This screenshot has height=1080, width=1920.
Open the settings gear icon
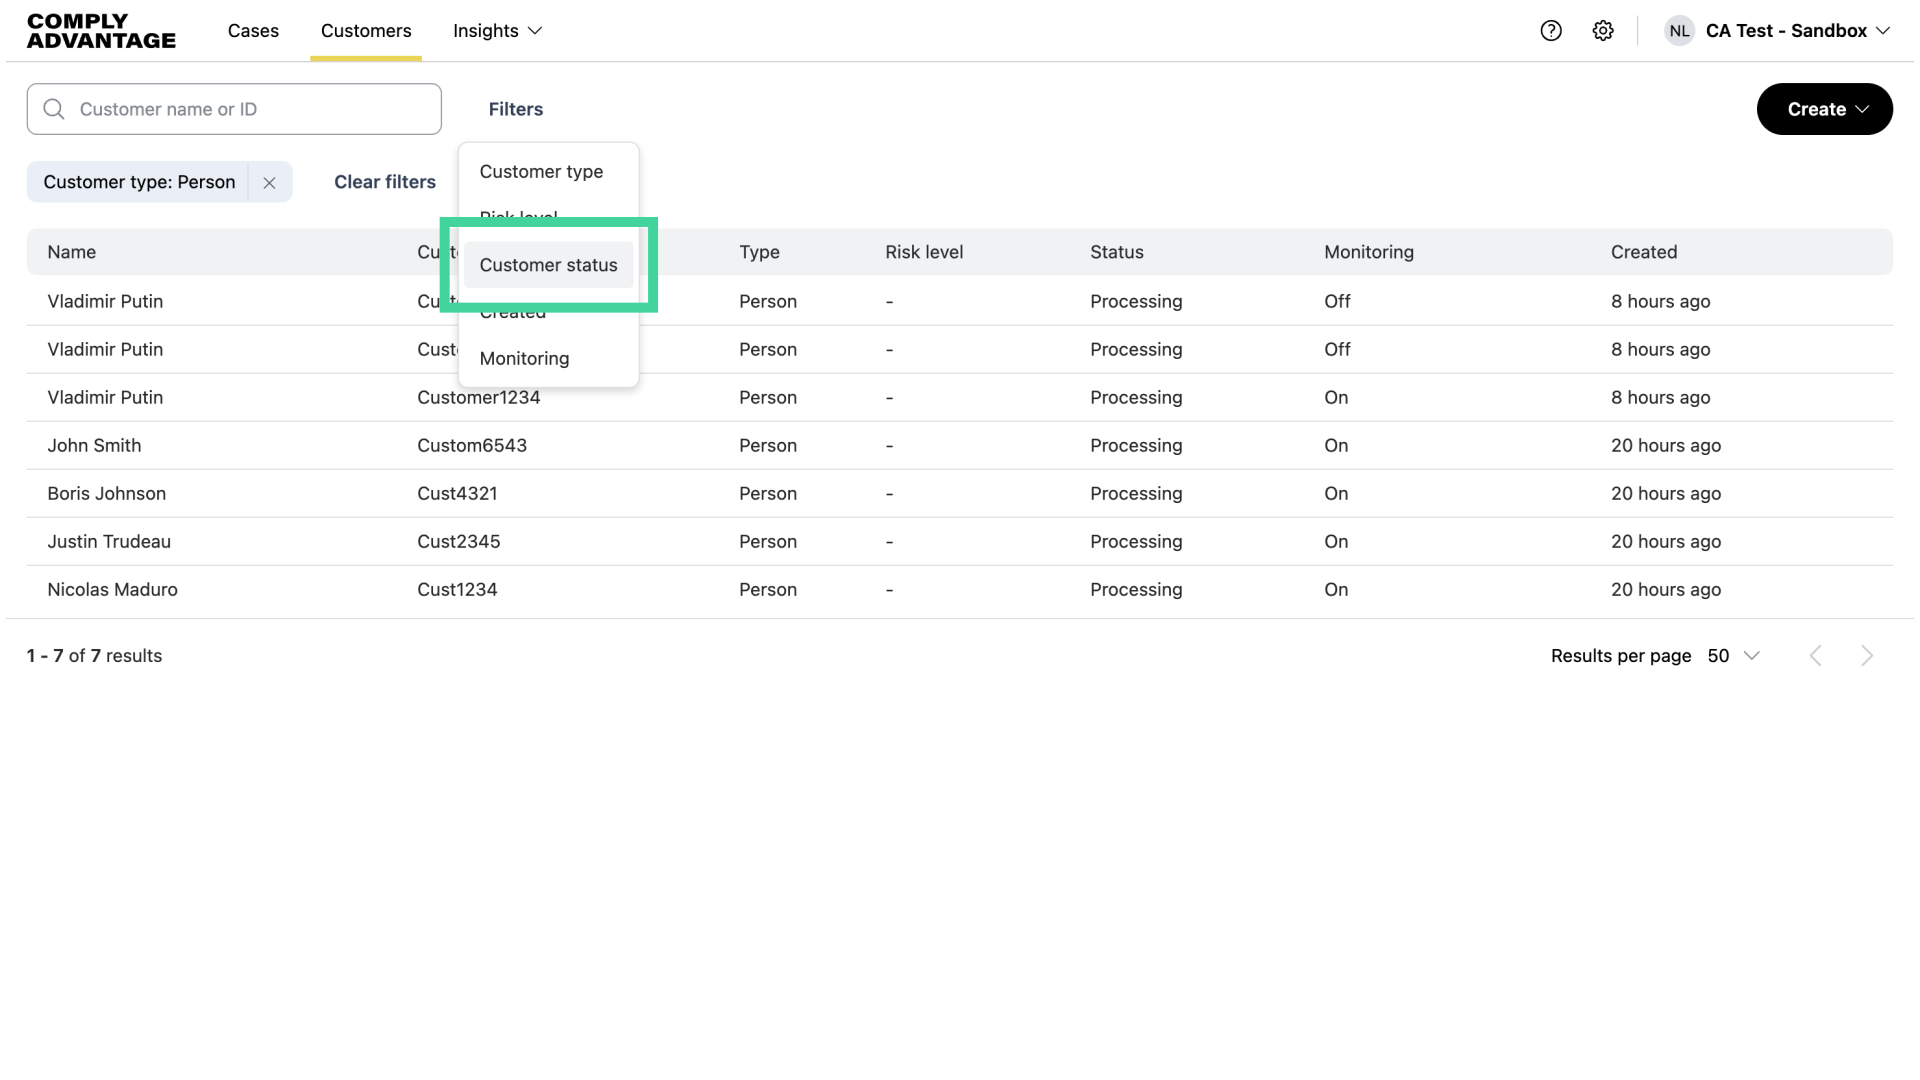coord(1604,31)
